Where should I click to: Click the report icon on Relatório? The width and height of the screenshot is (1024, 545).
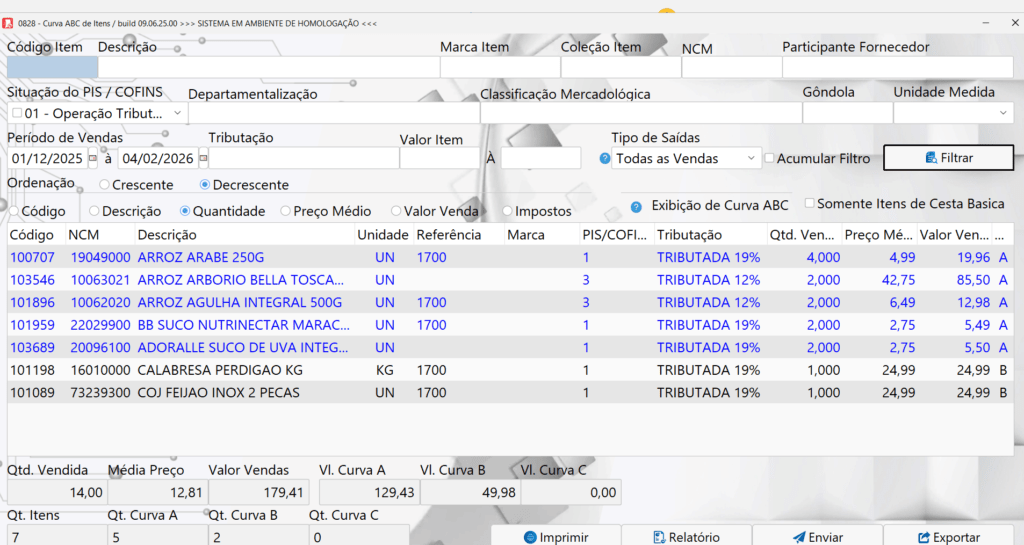(660, 538)
